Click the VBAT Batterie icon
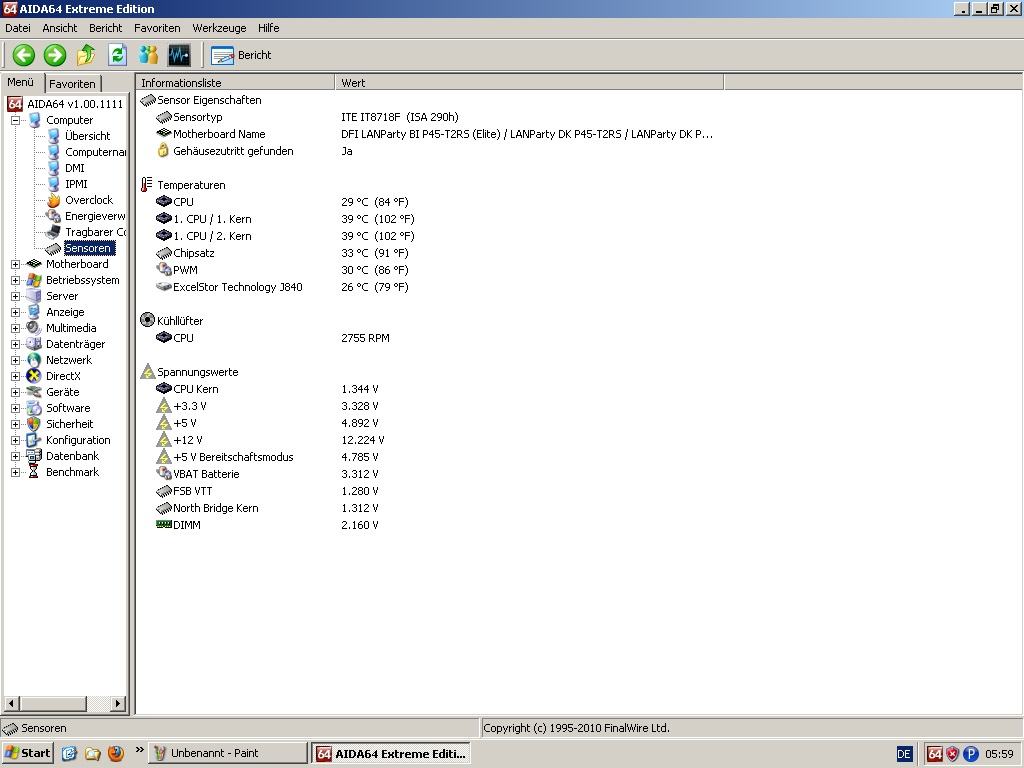This screenshot has height=768, width=1024. (x=163, y=473)
